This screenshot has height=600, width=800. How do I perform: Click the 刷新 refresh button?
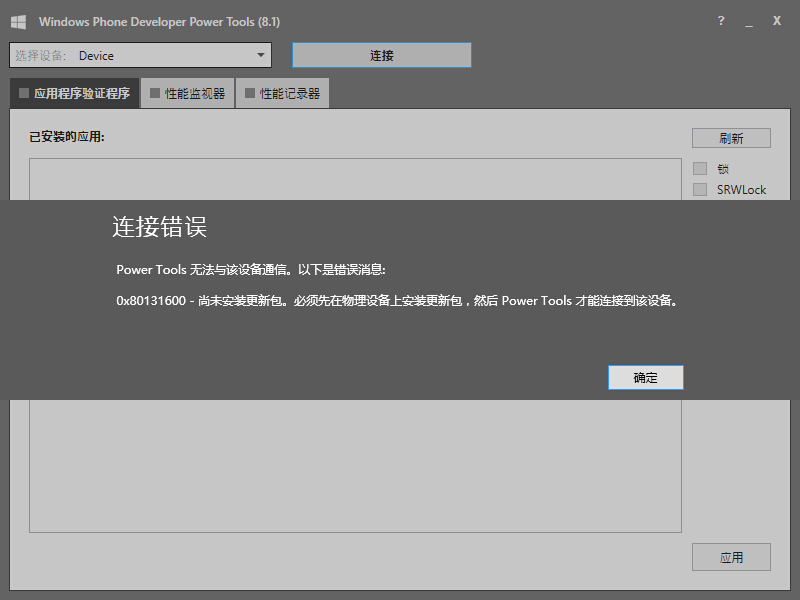731,138
